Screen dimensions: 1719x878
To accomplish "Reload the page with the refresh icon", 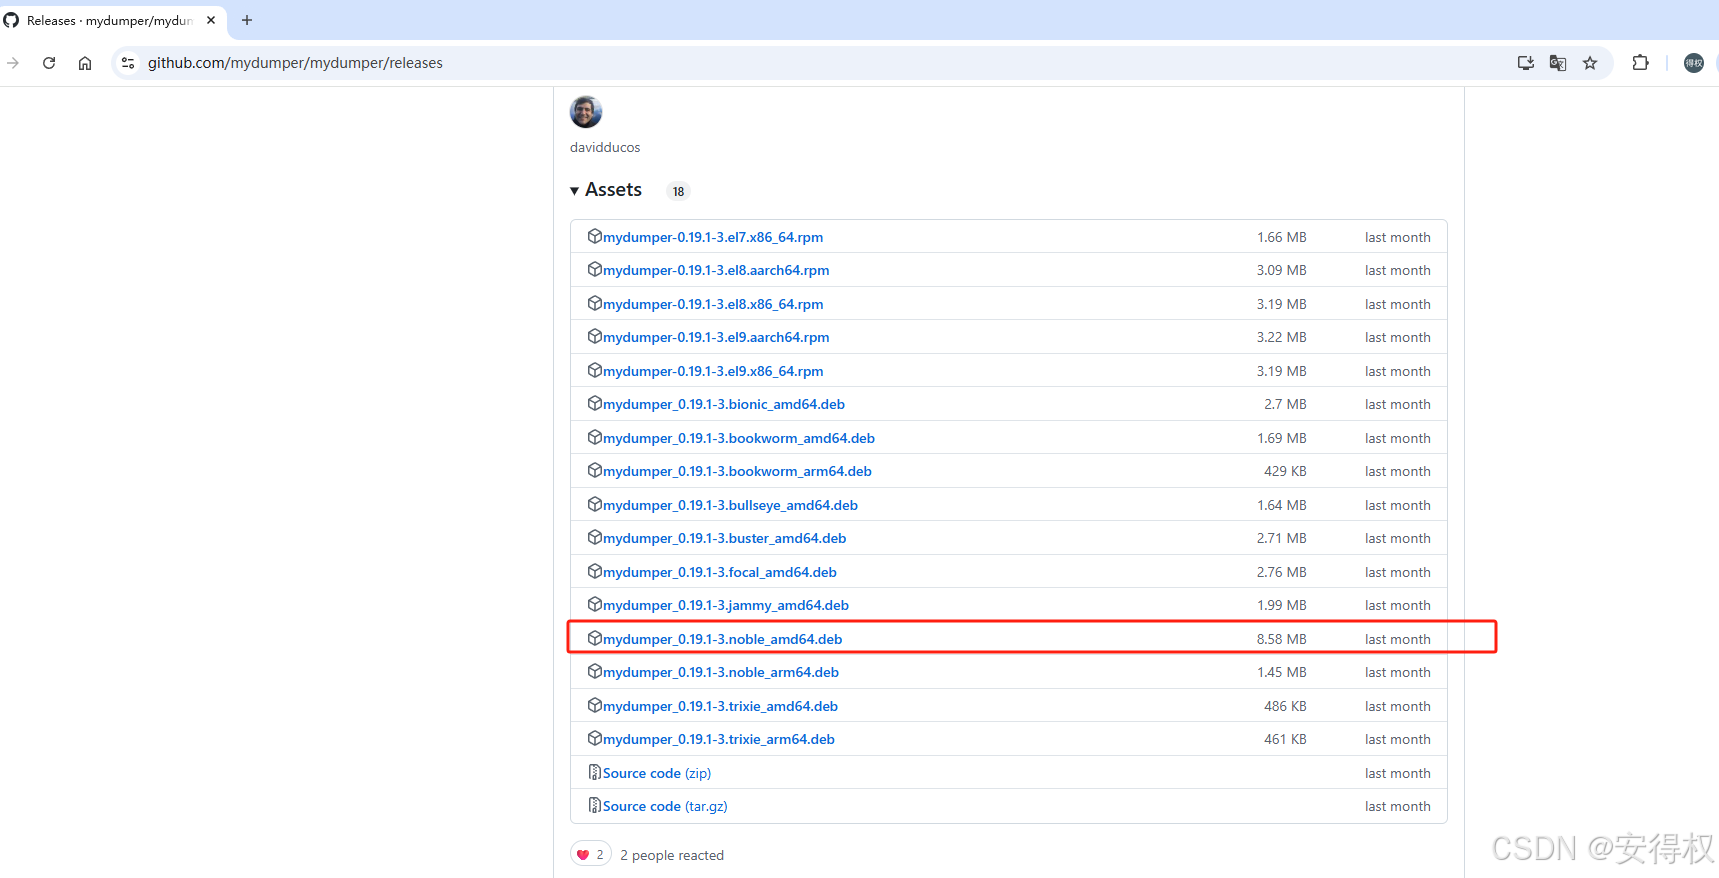I will click(x=49, y=63).
